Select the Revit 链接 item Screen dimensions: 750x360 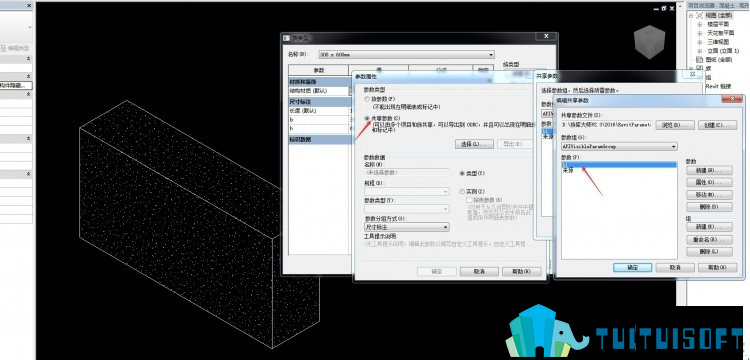(x=718, y=86)
